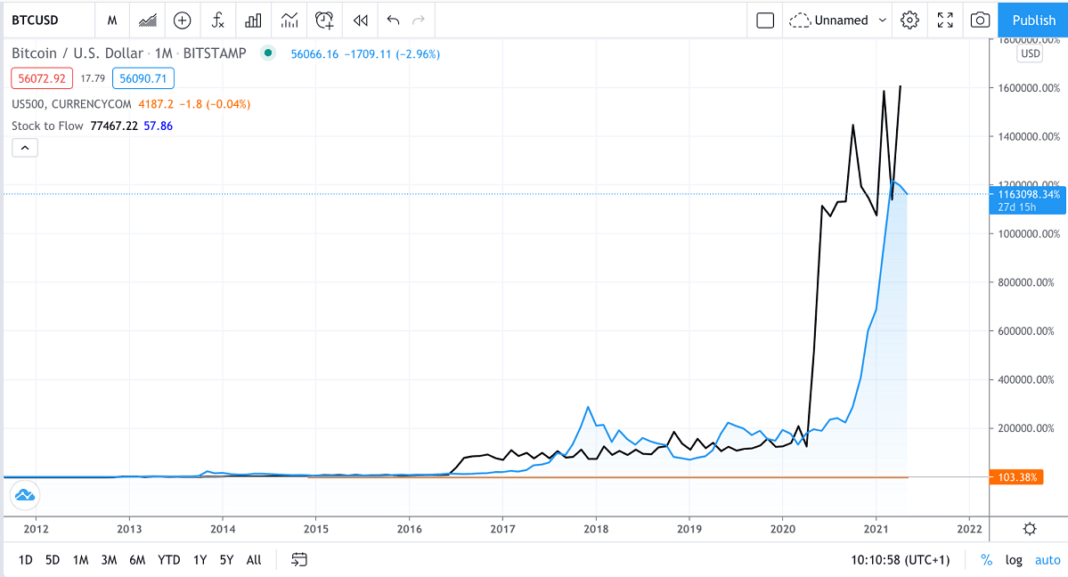Select the YTD date range
Viewport: 1068px width, 577px height.
[169, 560]
